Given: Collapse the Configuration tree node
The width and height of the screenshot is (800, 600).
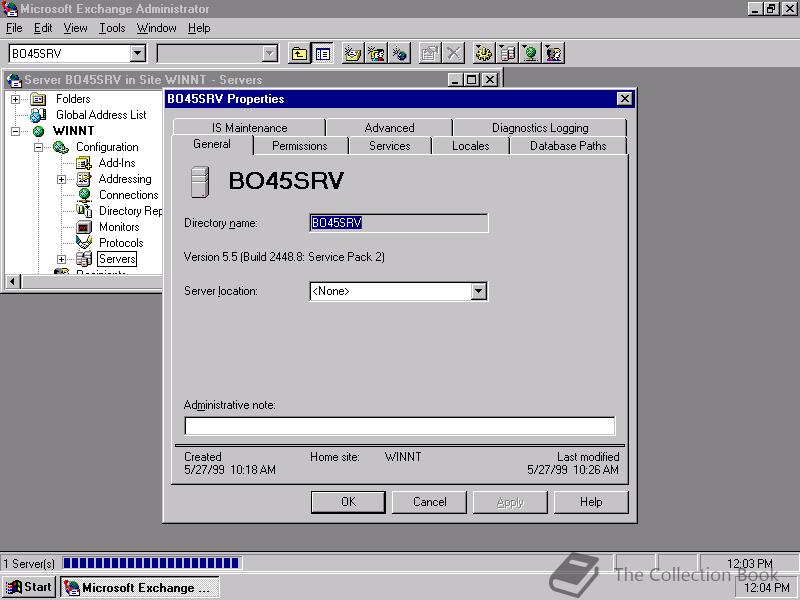Looking at the screenshot, I should click(39, 147).
